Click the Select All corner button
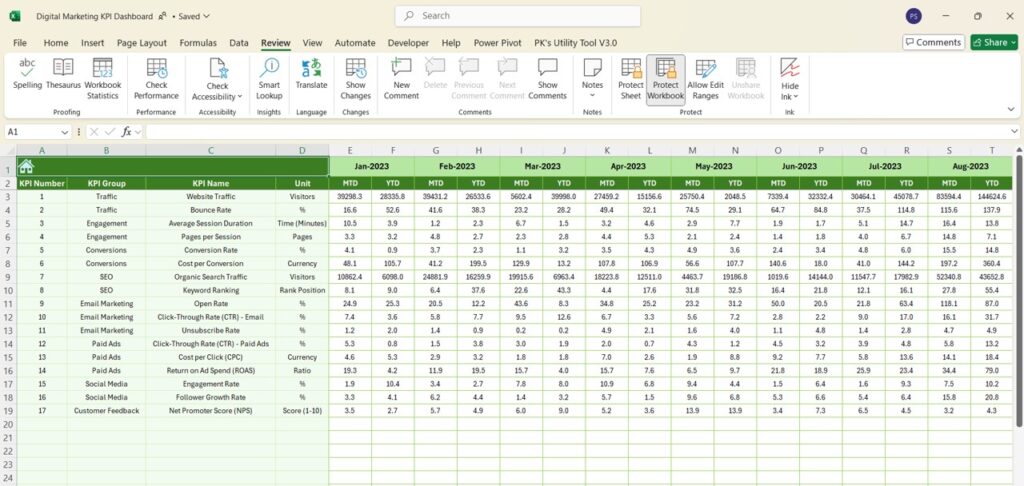This screenshot has width=1024, height=486. (x=8, y=150)
